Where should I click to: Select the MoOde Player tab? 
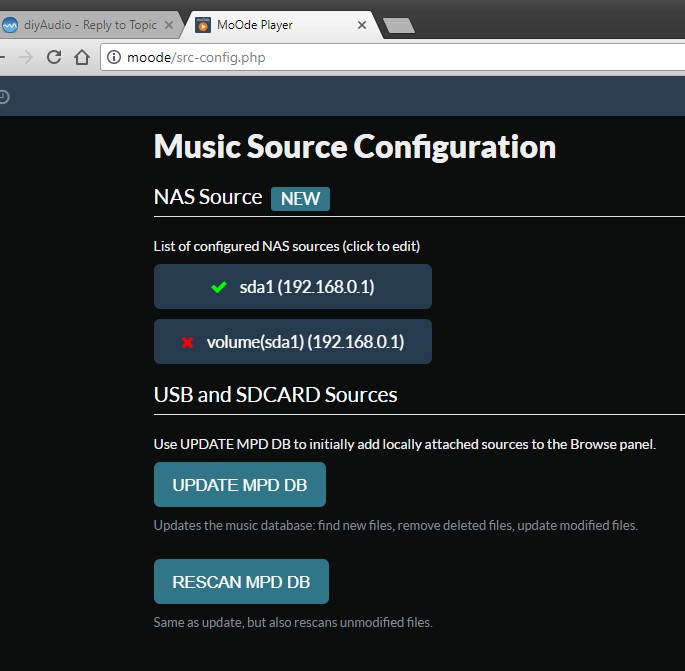(x=282, y=25)
